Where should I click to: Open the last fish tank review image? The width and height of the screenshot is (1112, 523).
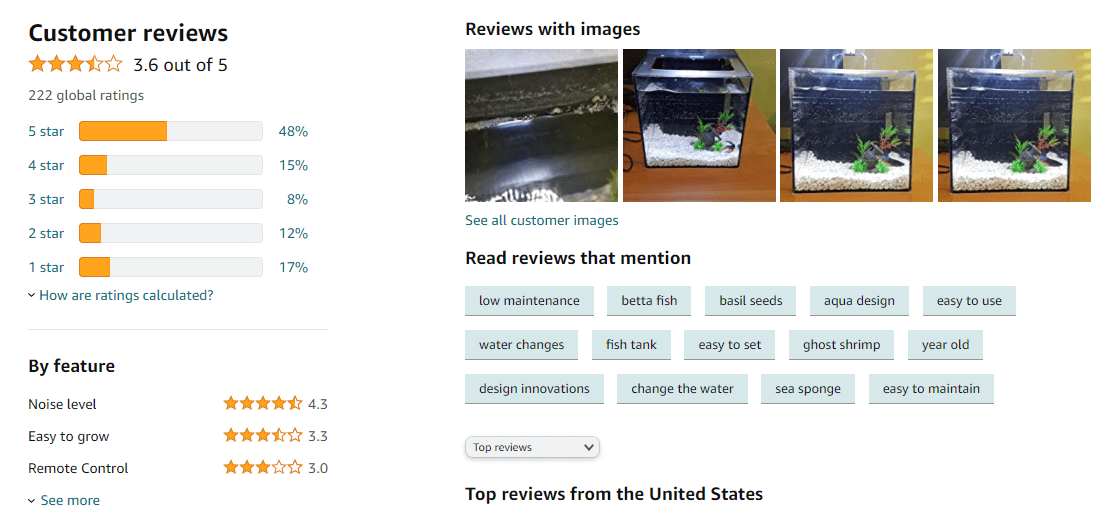1014,126
